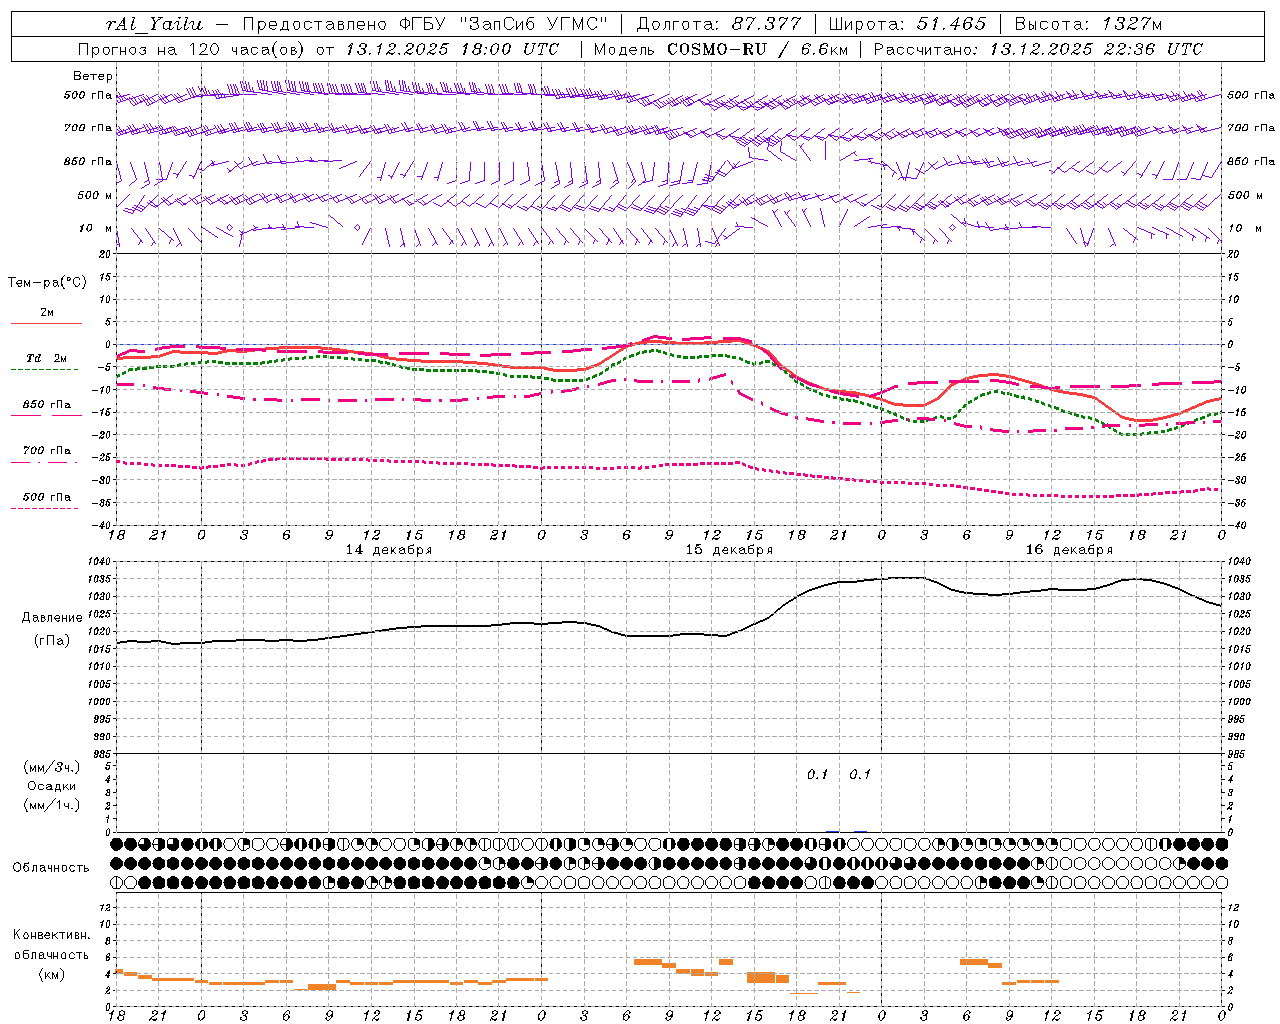Viewport: 1280px width, 1024px height.
Task: Click the "10 м" wind level label on the left
Action: (96, 228)
